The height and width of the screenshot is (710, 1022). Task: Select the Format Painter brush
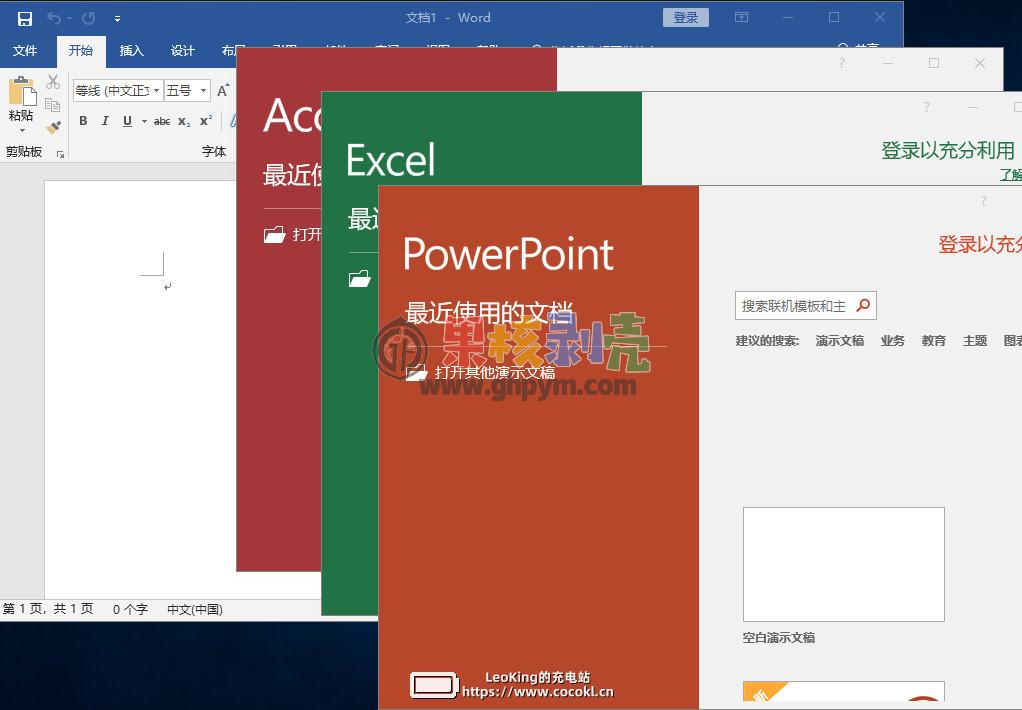(x=53, y=127)
